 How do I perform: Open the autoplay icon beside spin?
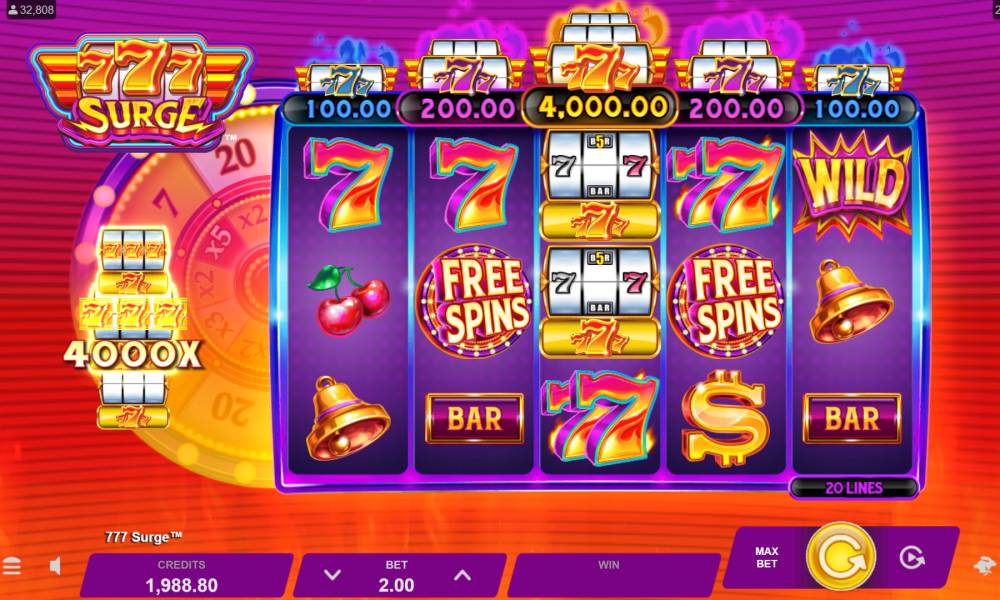pos(912,558)
